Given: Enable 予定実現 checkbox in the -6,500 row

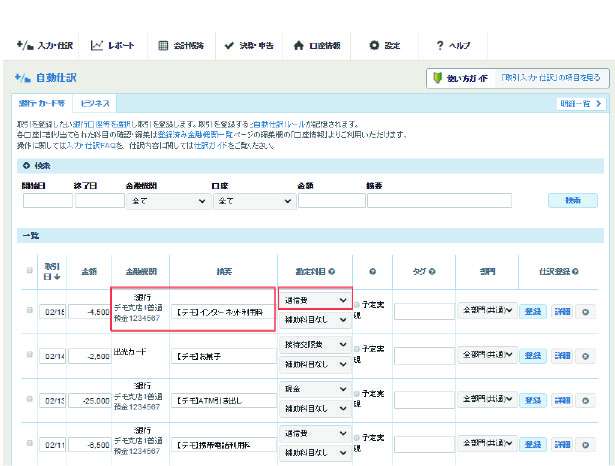Looking at the screenshot, I should point(357,438).
